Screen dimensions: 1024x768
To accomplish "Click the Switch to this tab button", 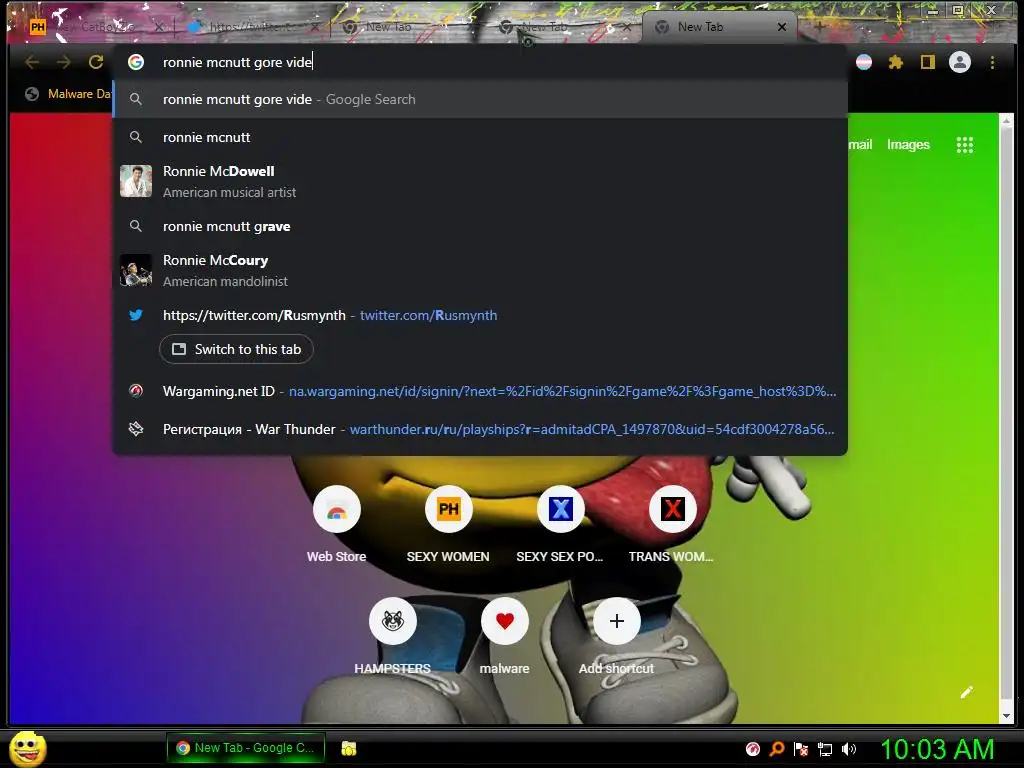I will click(236, 349).
